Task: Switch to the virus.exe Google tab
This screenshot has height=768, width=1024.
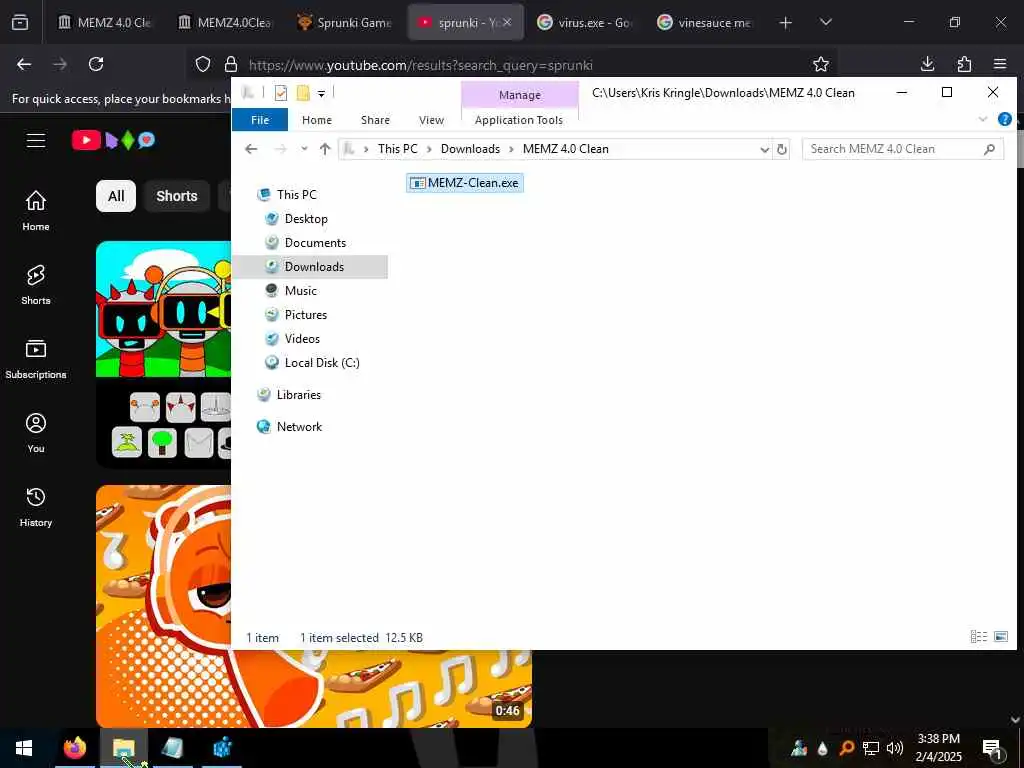Action: coord(584,22)
